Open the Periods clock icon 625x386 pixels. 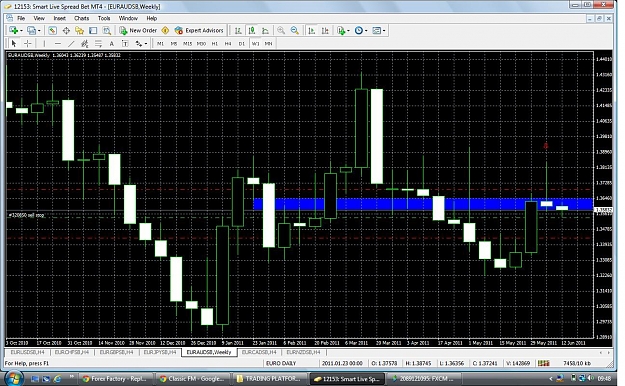click(359, 30)
